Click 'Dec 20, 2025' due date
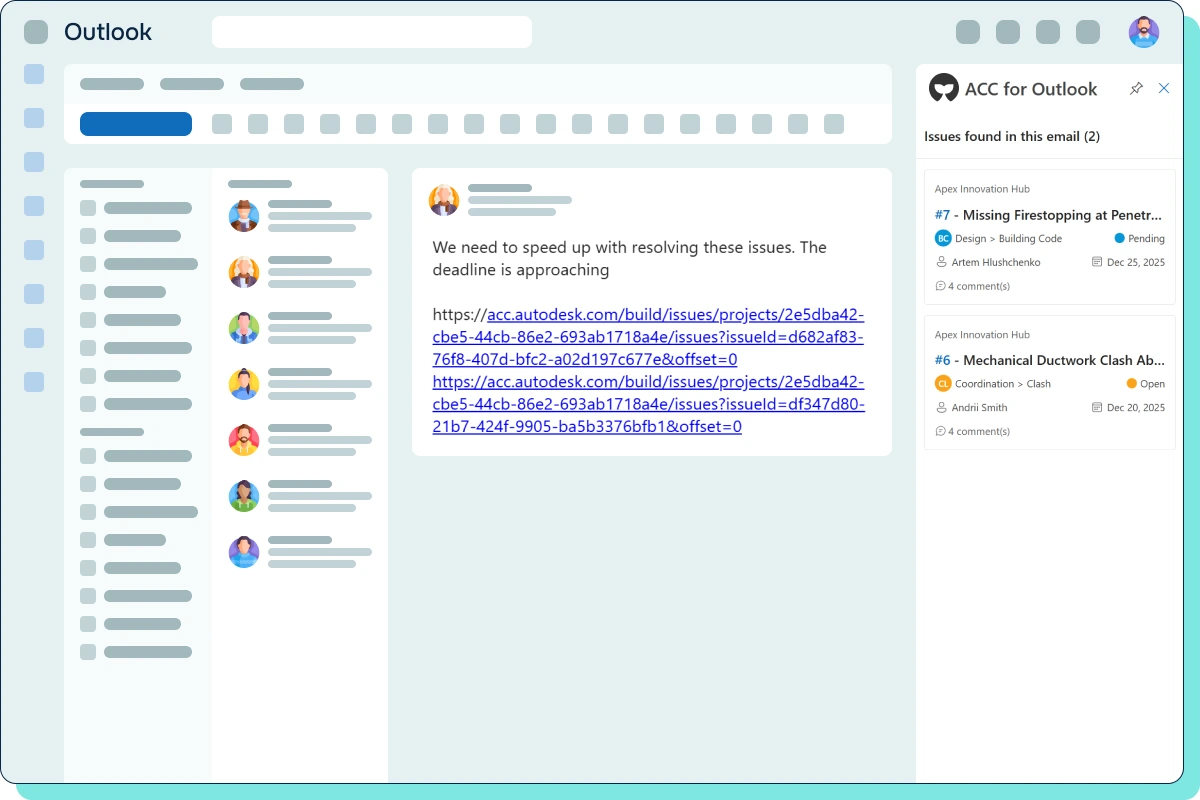This screenshot has height=800, width=1200. coord(1136,407)
